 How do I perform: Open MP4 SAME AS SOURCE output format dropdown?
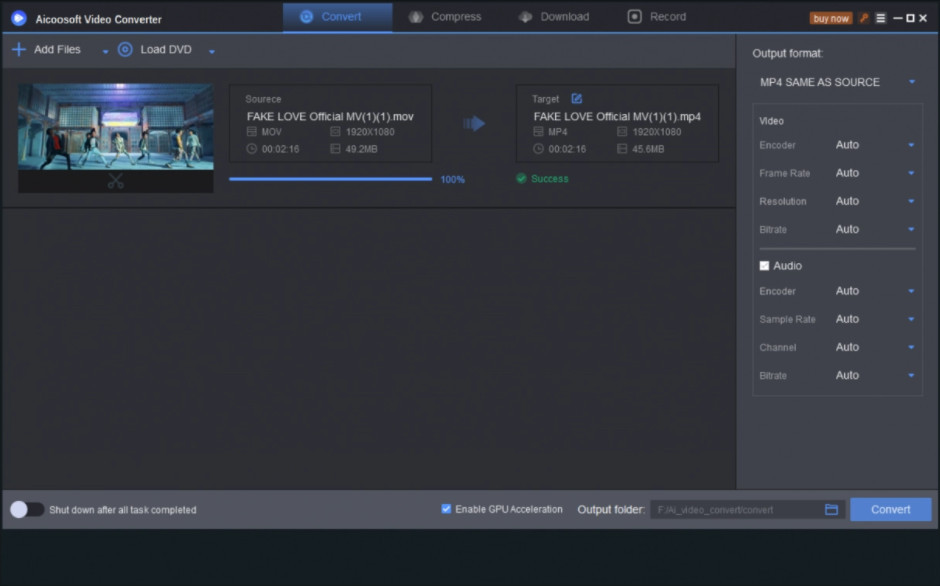(837, 82)
